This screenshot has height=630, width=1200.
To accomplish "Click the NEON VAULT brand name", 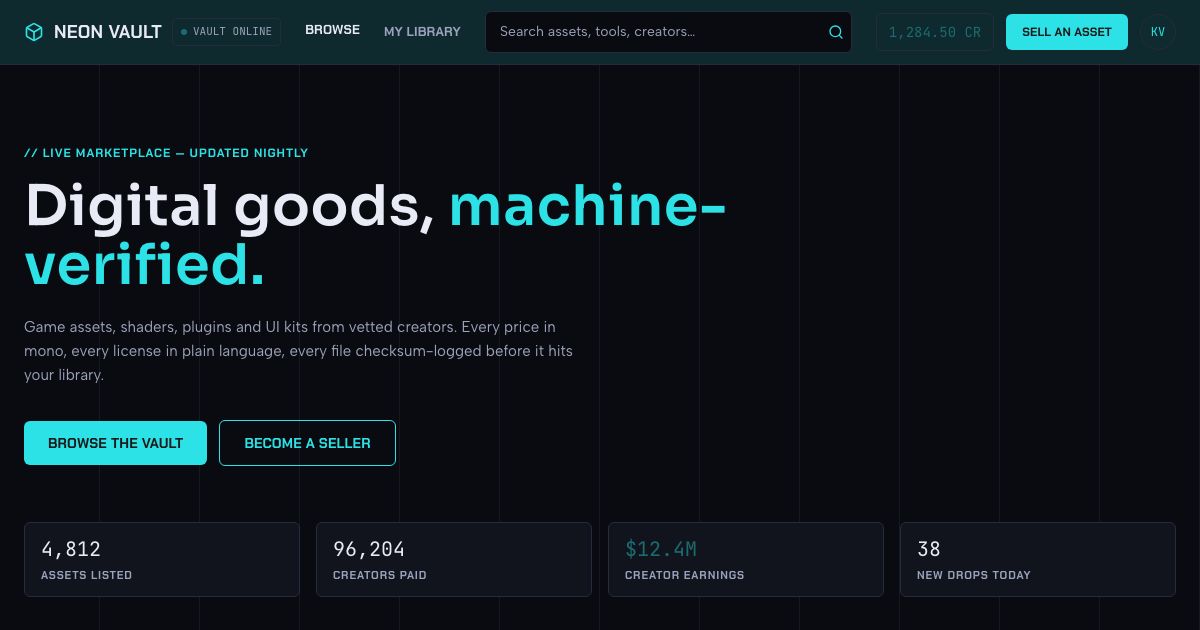I will pos(108,32).
